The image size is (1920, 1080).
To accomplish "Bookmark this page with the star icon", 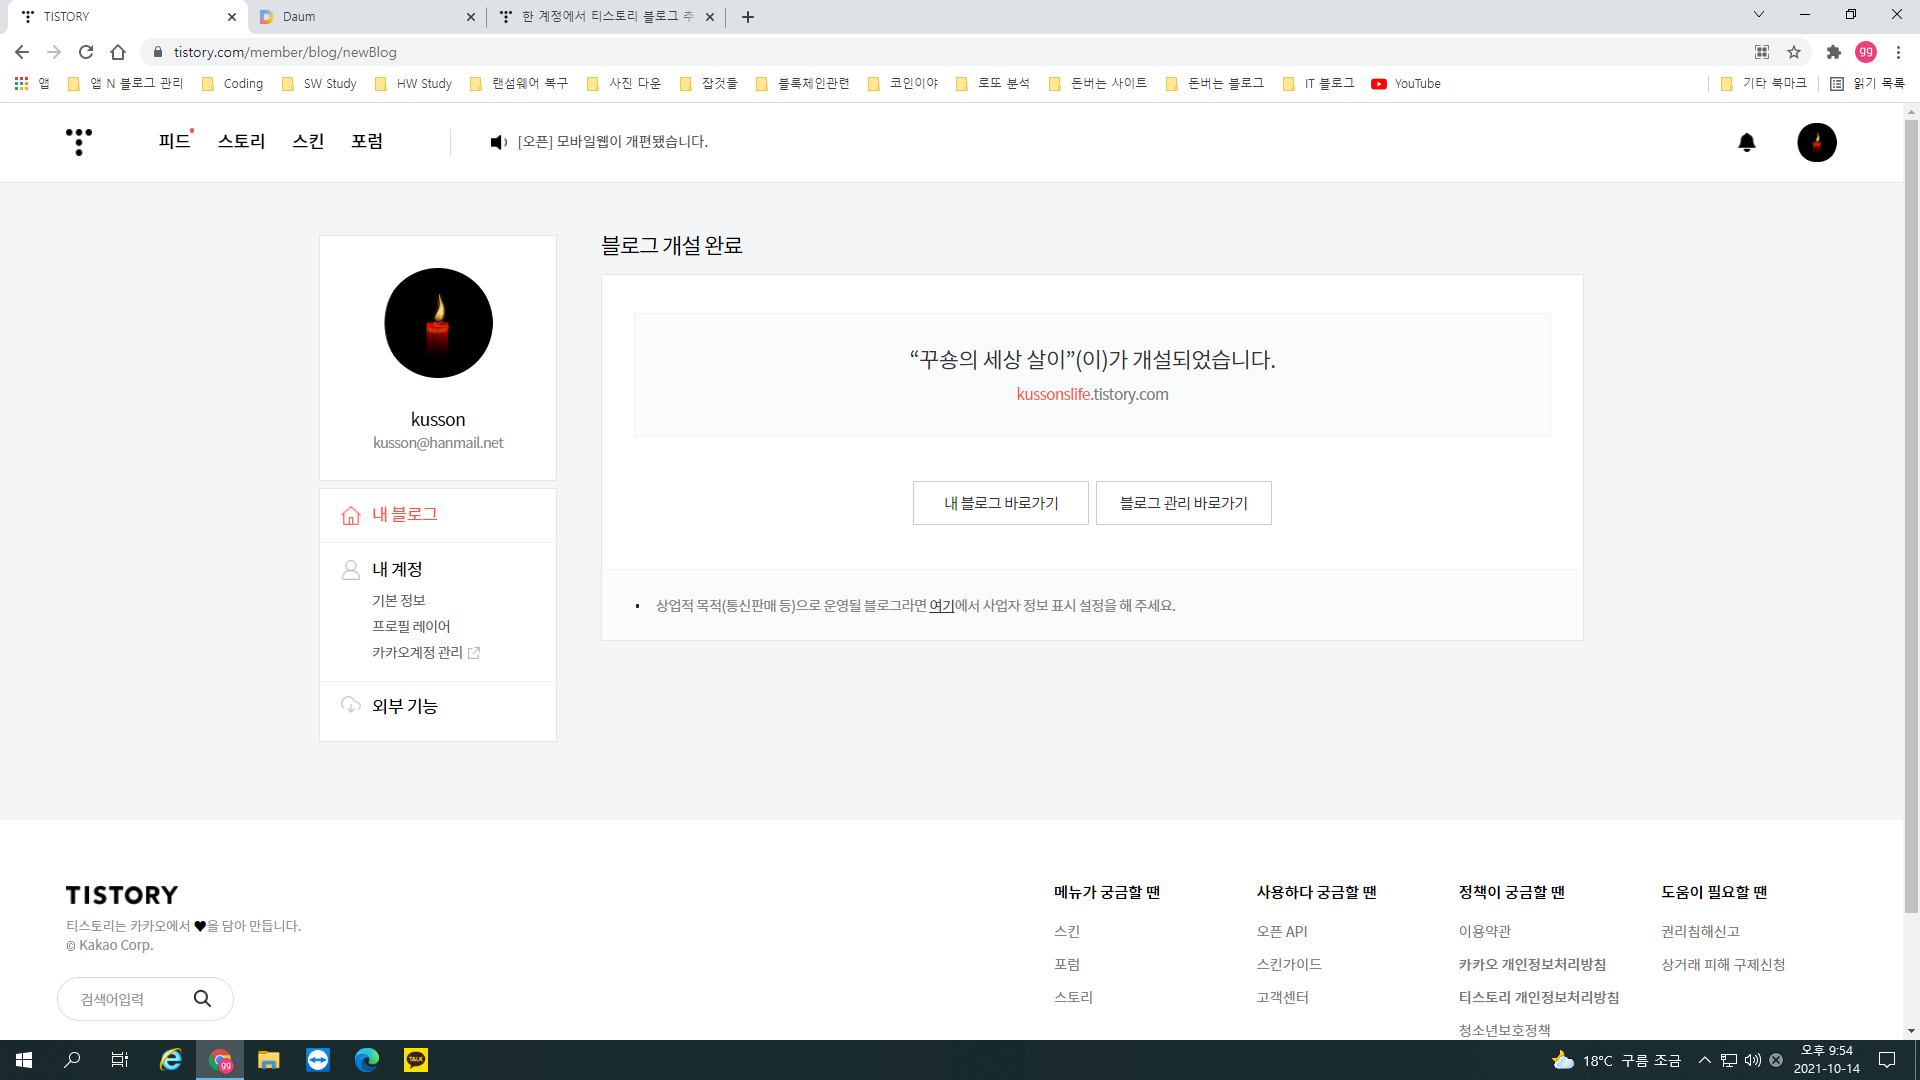I will (x=1794, y=52).
